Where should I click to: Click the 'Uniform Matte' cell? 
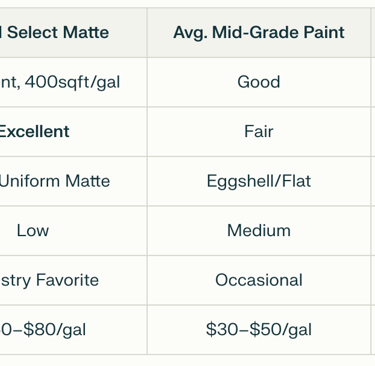(73, 181)
